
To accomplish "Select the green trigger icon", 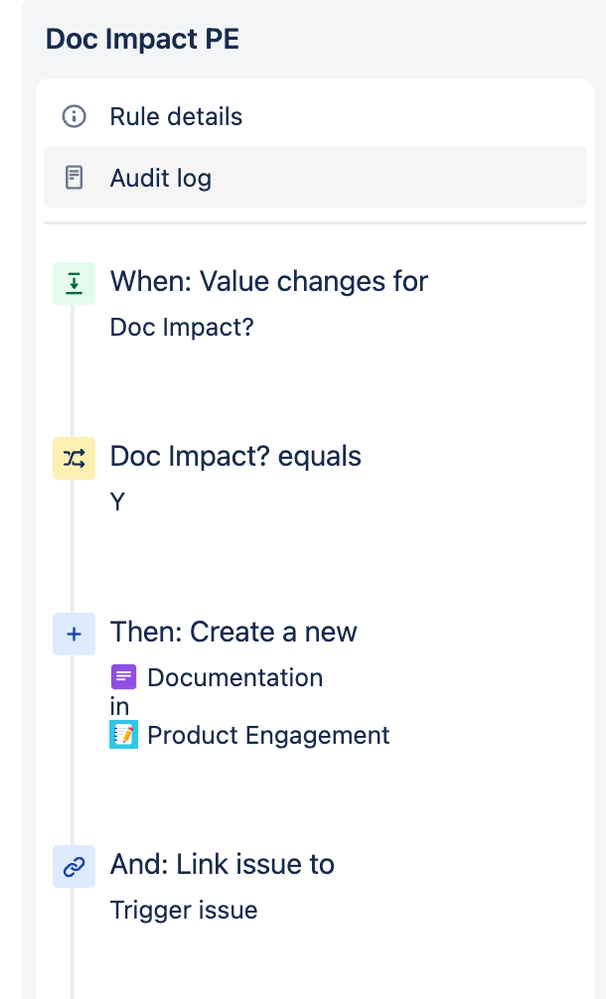I will (74, 284).
